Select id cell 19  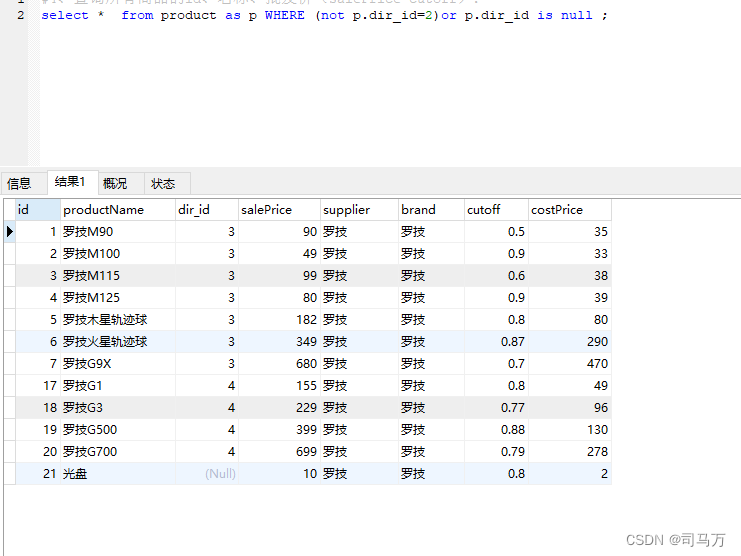point(38,429)
